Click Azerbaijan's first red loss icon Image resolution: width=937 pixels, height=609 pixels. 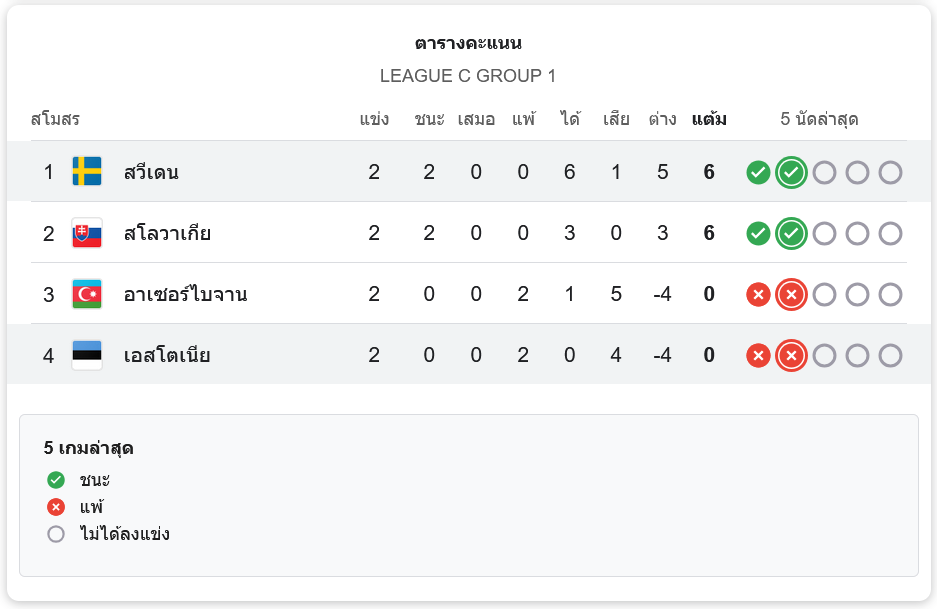[758, 294]
